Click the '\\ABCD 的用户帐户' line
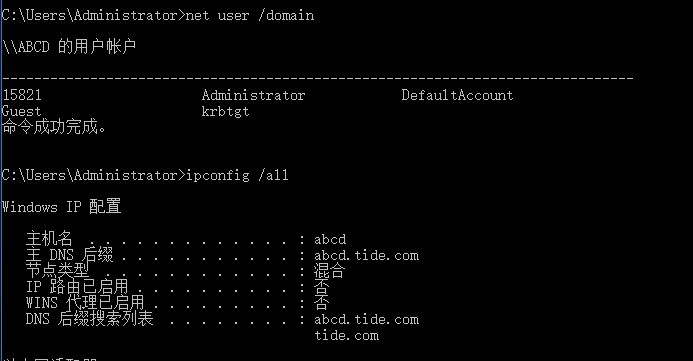The image size is (693, 361). coord(69,46)
